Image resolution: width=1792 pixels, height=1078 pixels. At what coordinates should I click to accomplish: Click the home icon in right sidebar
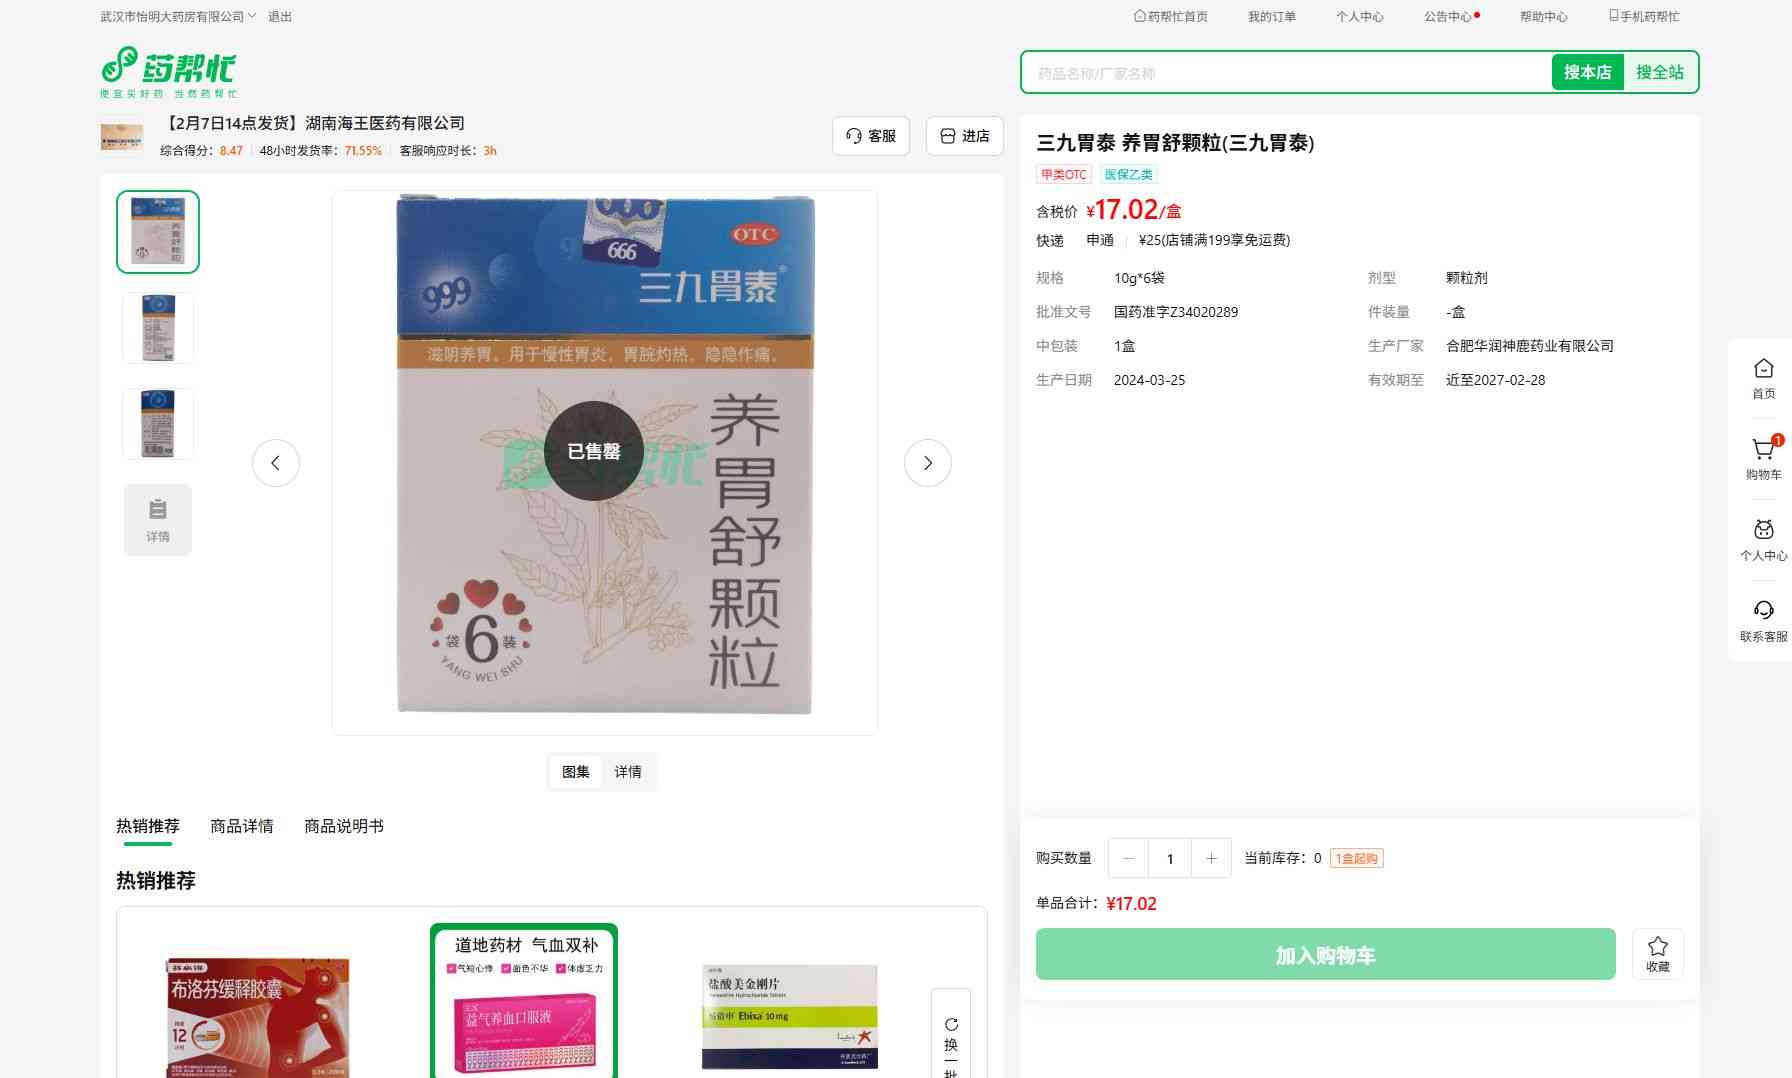click(1763, 369)
